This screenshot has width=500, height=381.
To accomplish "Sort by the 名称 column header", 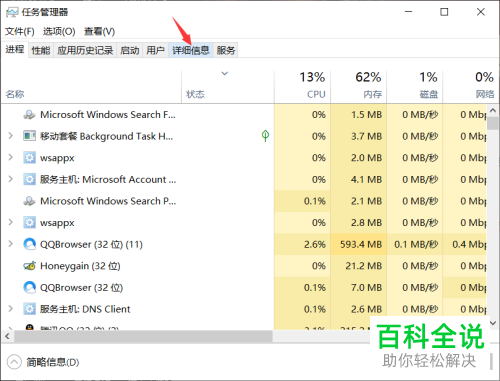I will (x=91, y=87).
